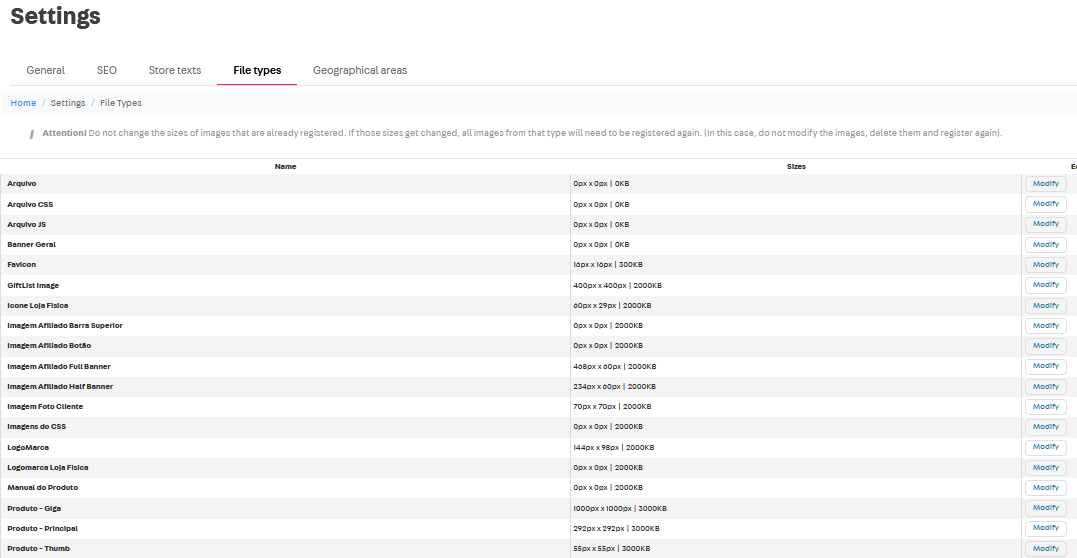The image size is (1077, 558).
Task: Switch to the General tab
Action: click(x=46, y=70)
